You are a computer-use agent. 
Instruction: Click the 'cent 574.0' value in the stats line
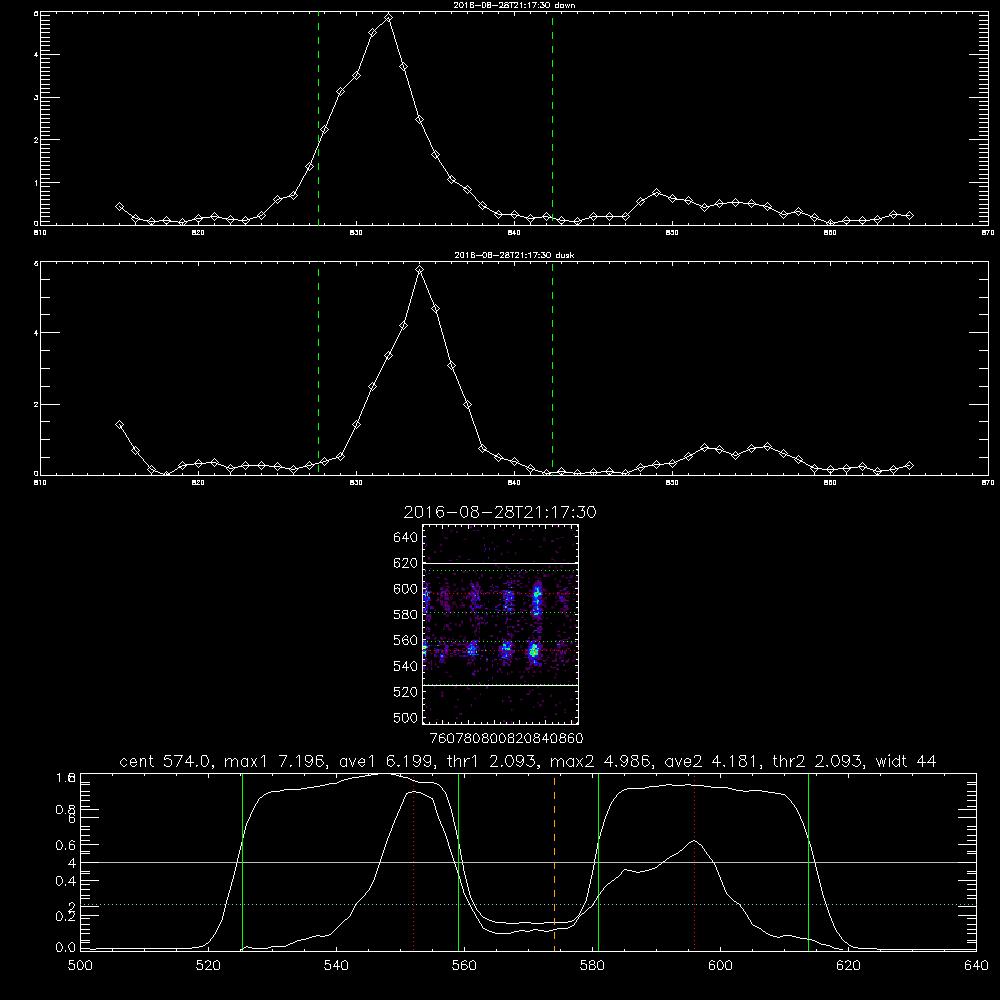click(x=166, y=761)
